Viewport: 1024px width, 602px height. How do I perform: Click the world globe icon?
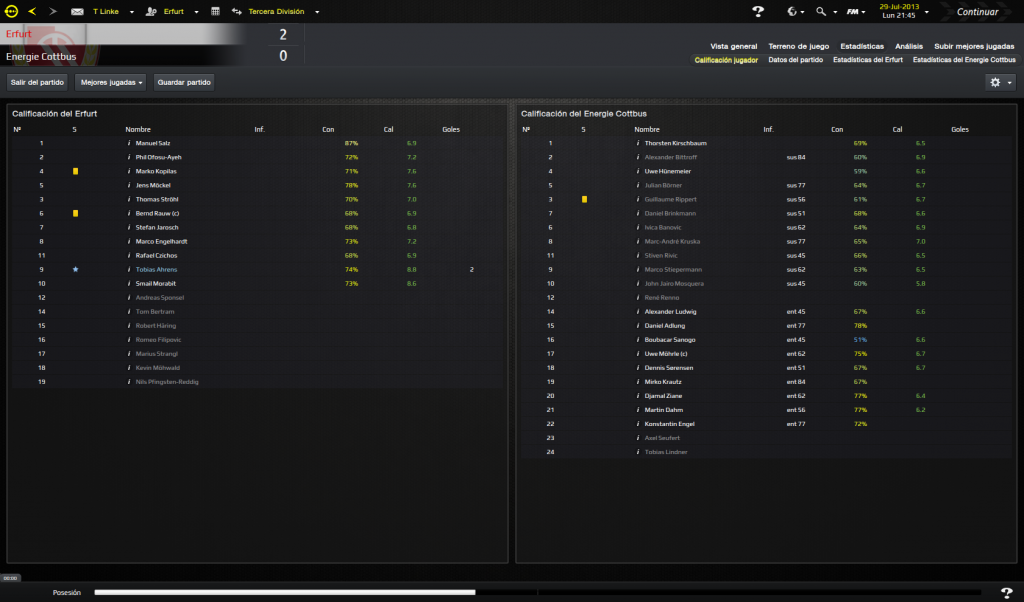[x=792, y=12]
